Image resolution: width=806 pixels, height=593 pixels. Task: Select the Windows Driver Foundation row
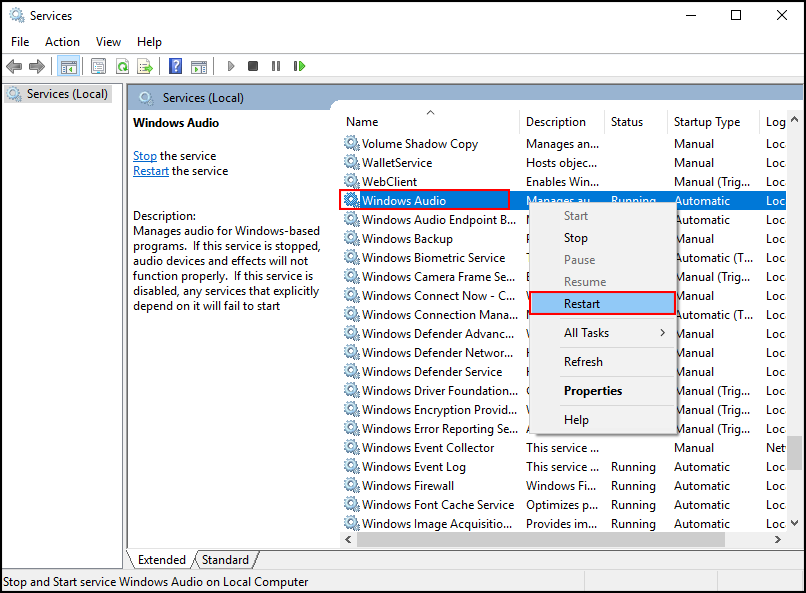(x=563, y=391)
